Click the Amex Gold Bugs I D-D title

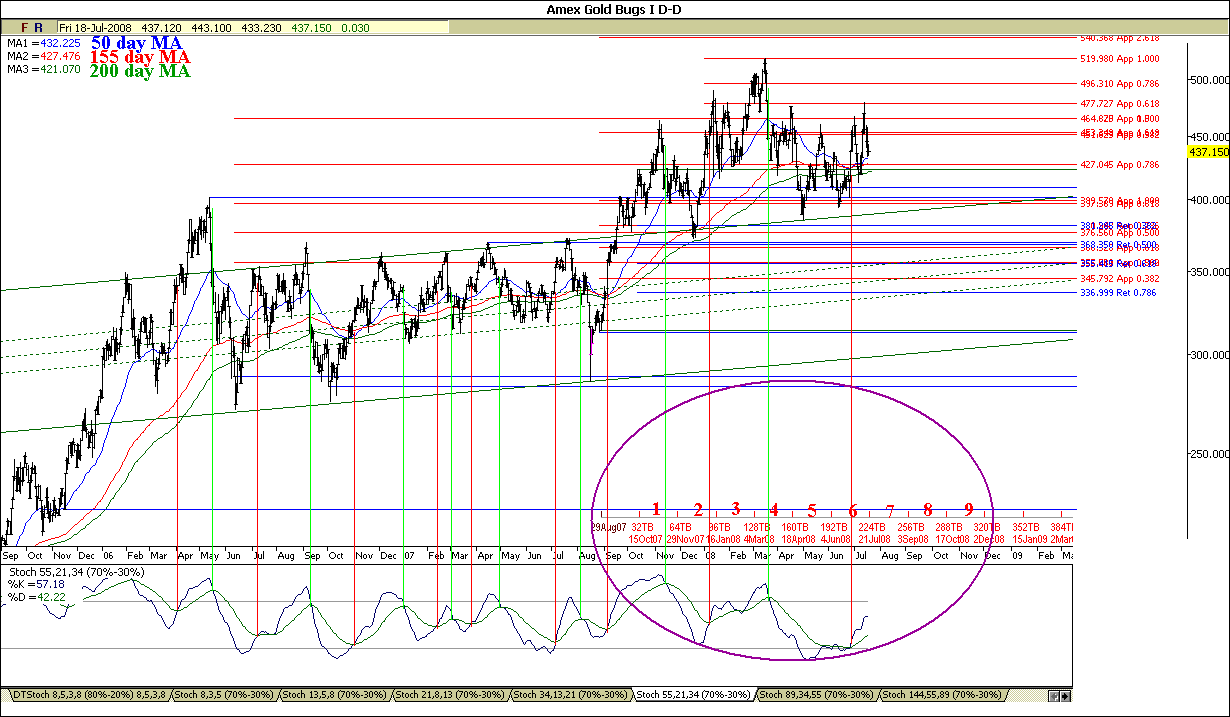pyautogui.click(x=614, y=9)
